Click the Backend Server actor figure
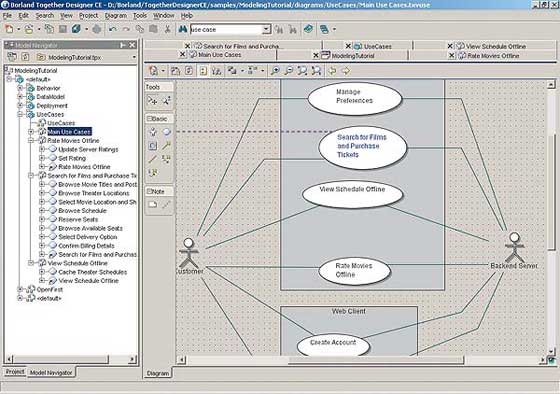 click(x=515, y=247)
